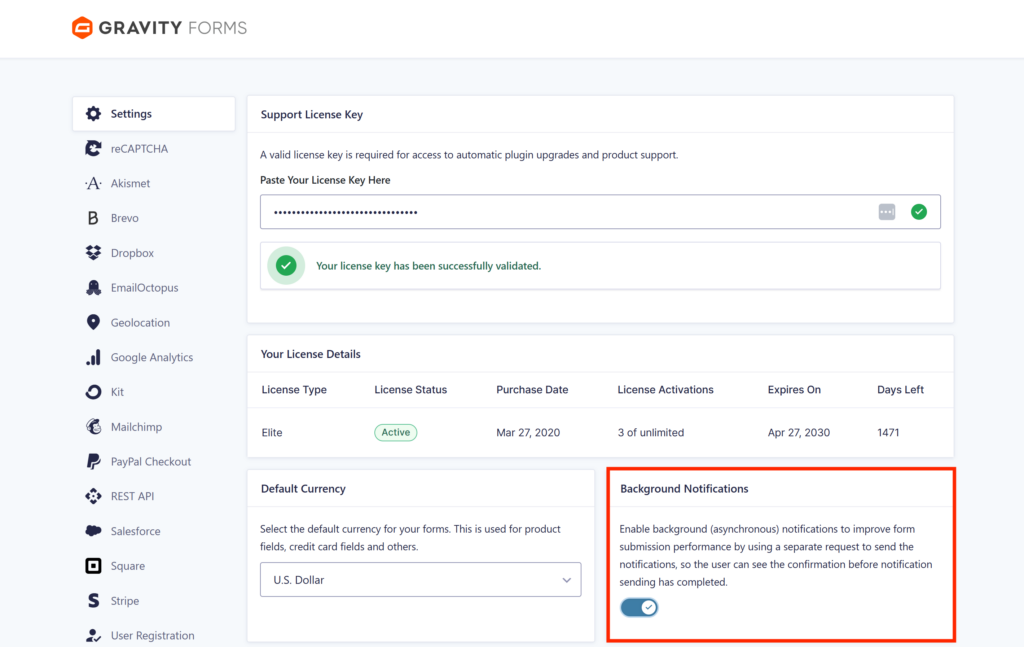Select the PayPal Checkout icon
This screenshot has height=647, width=1024.
coord(93,461)
